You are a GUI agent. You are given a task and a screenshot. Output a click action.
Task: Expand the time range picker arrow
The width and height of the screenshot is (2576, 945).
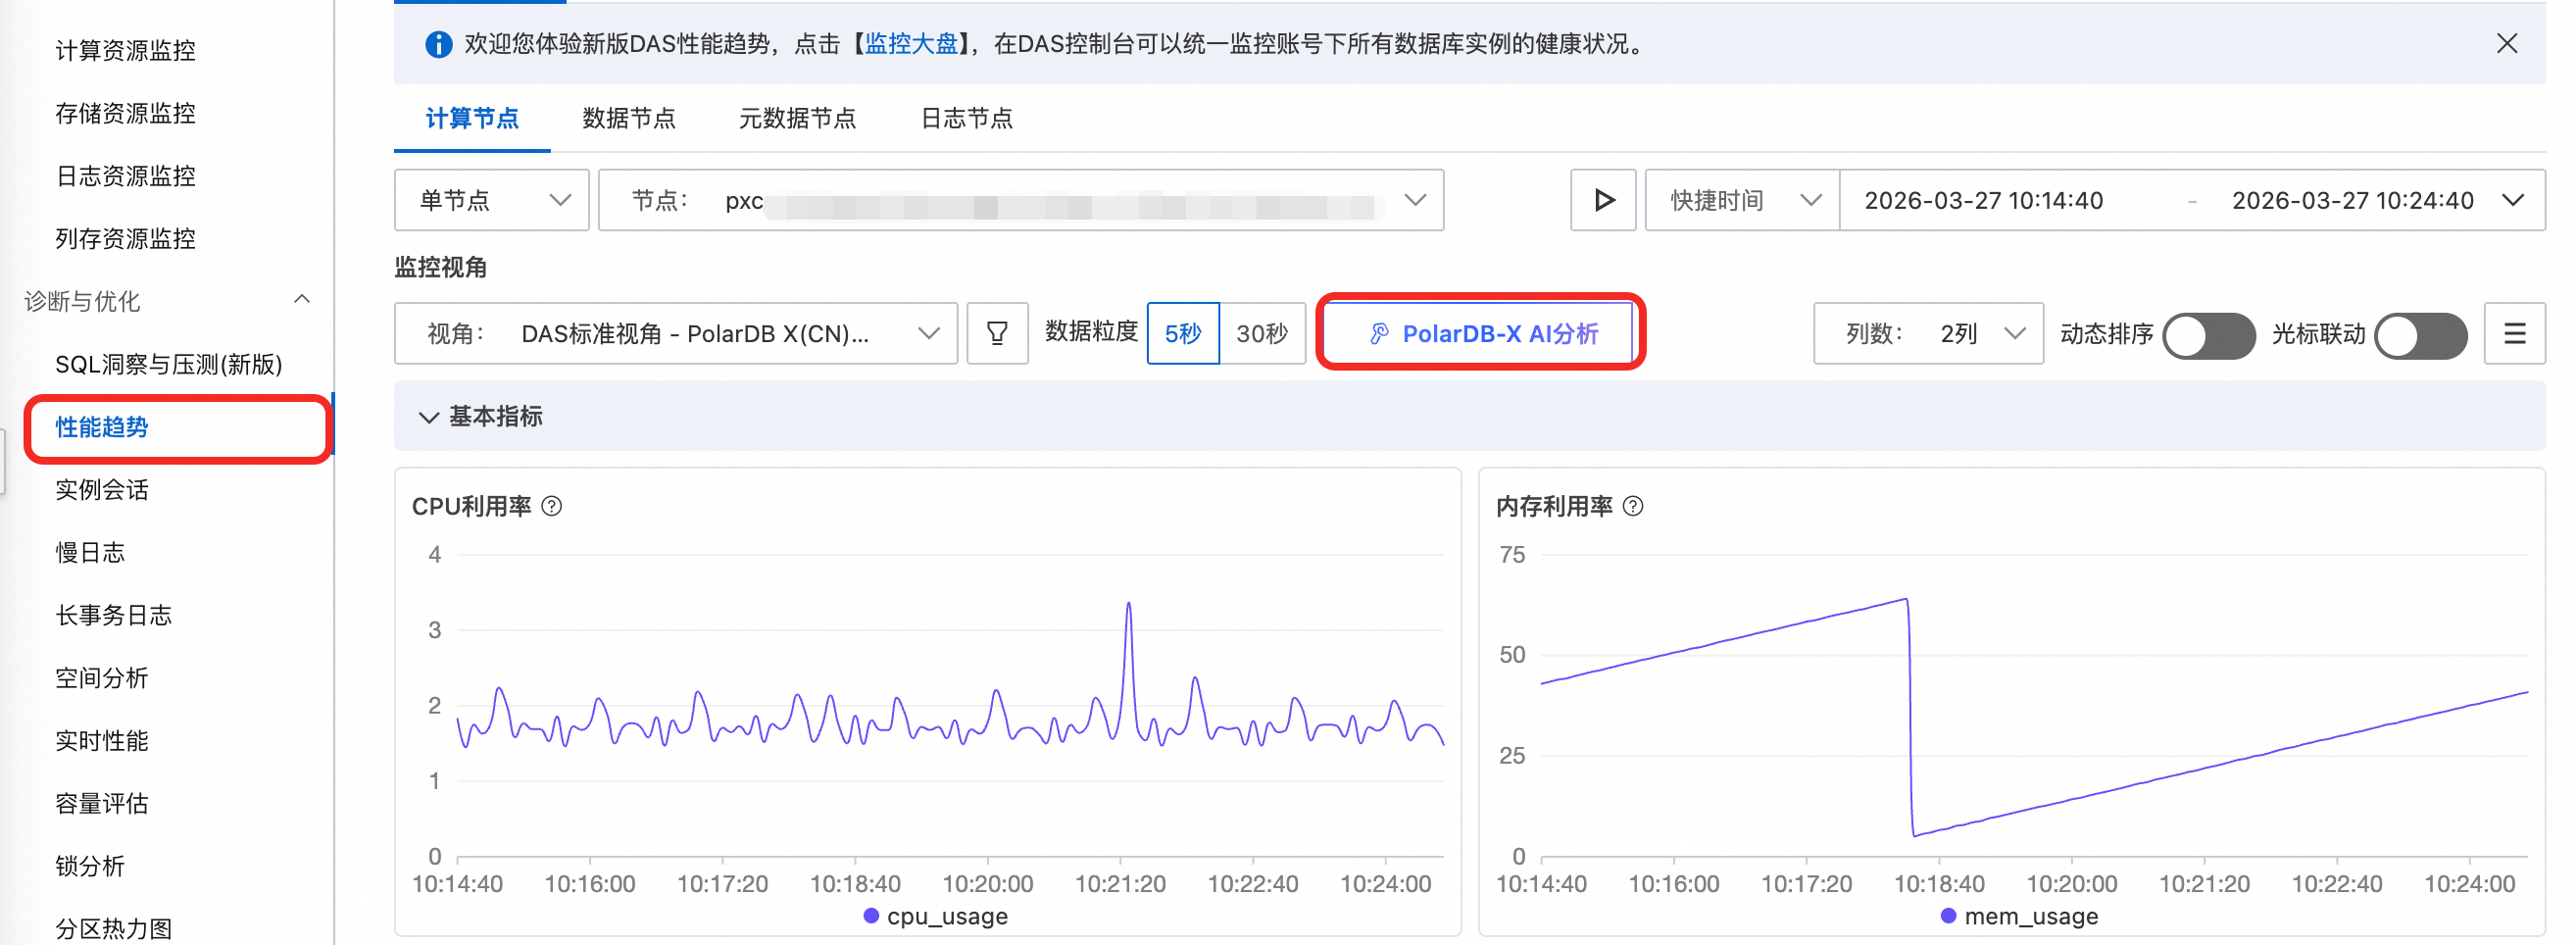click(x=2513, y=200)
